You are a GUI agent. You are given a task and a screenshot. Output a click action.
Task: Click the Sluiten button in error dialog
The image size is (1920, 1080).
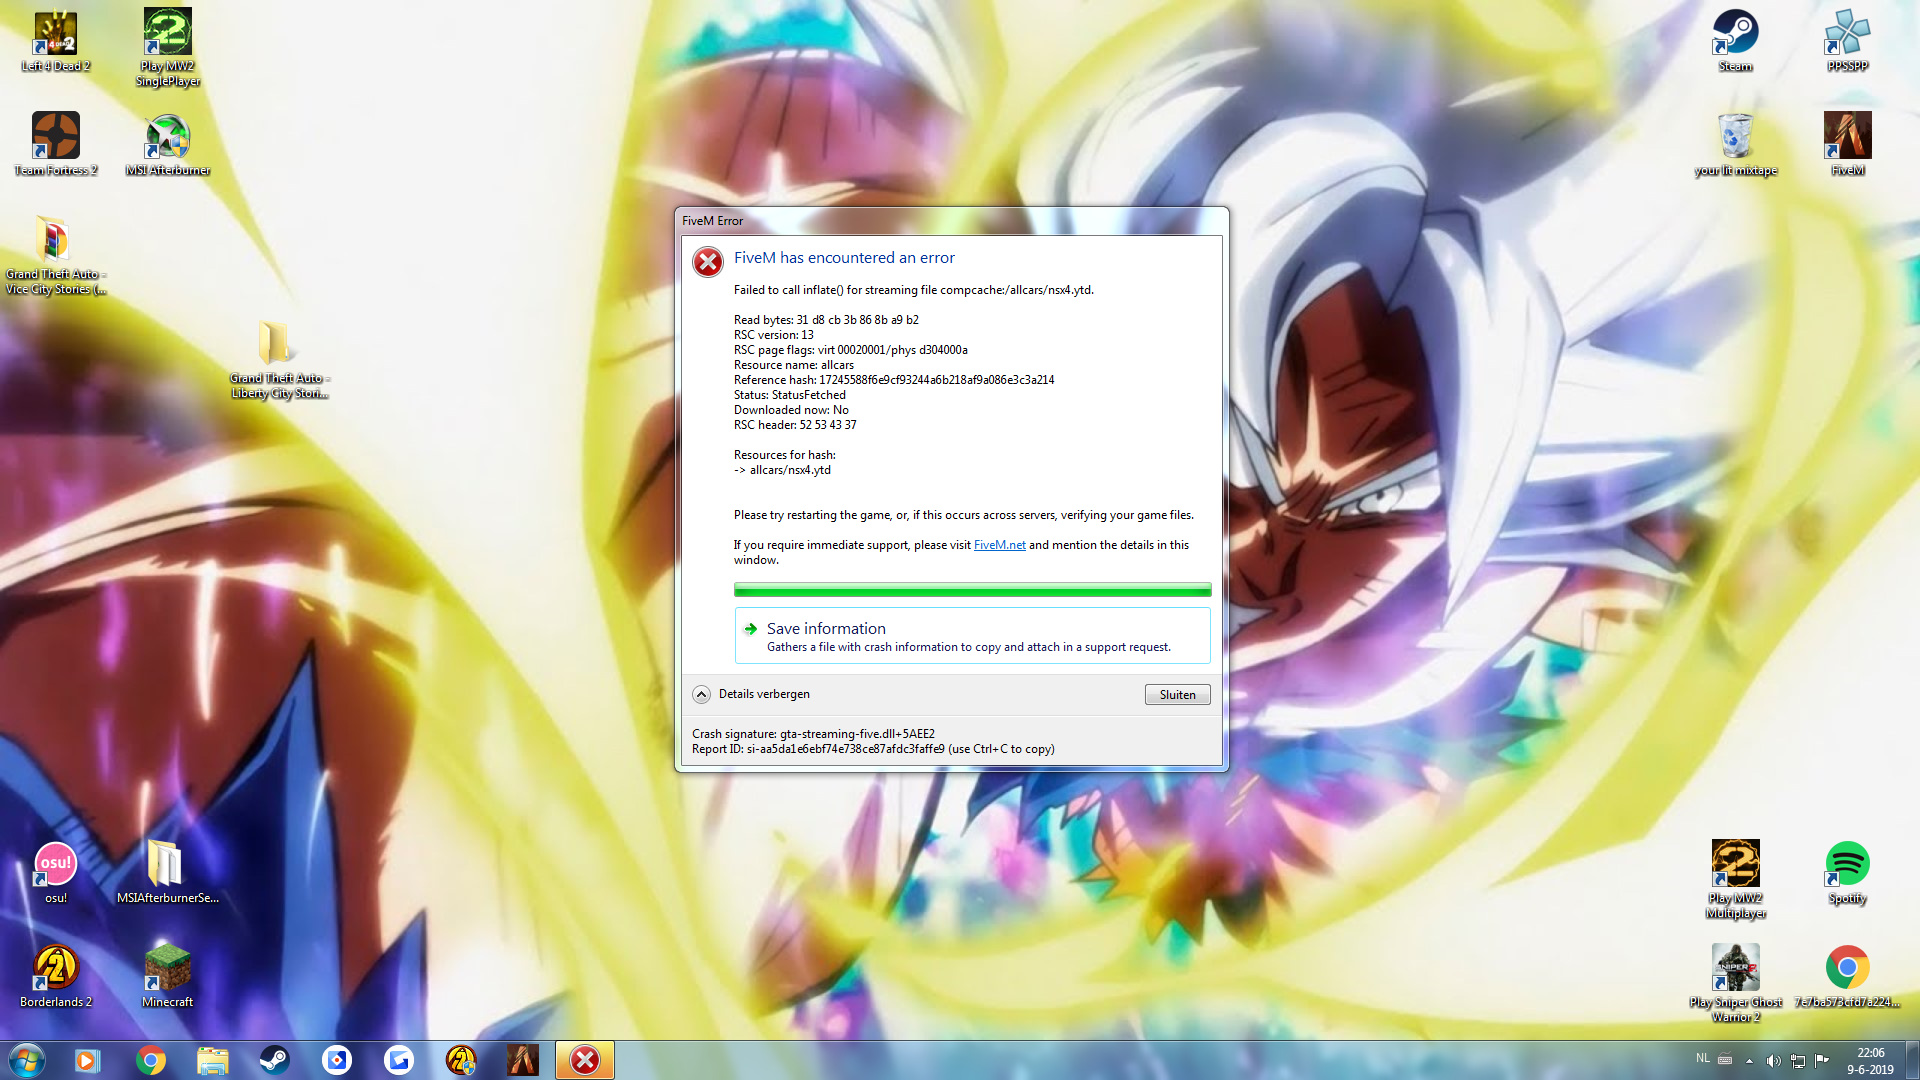click(x=1177, y=695)
